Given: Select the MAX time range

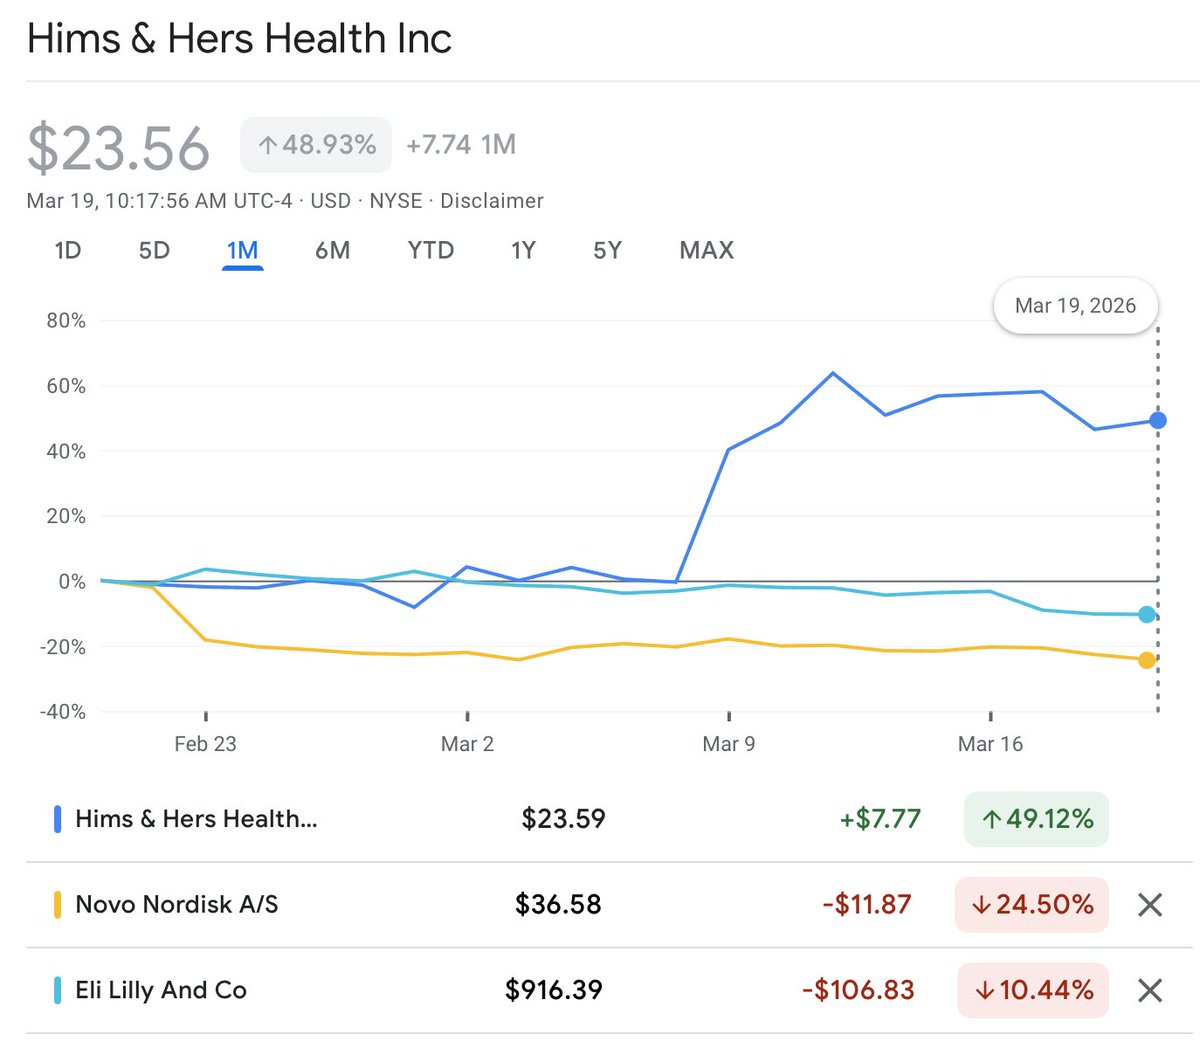Looking at the screenshot, I should (706, 250).
